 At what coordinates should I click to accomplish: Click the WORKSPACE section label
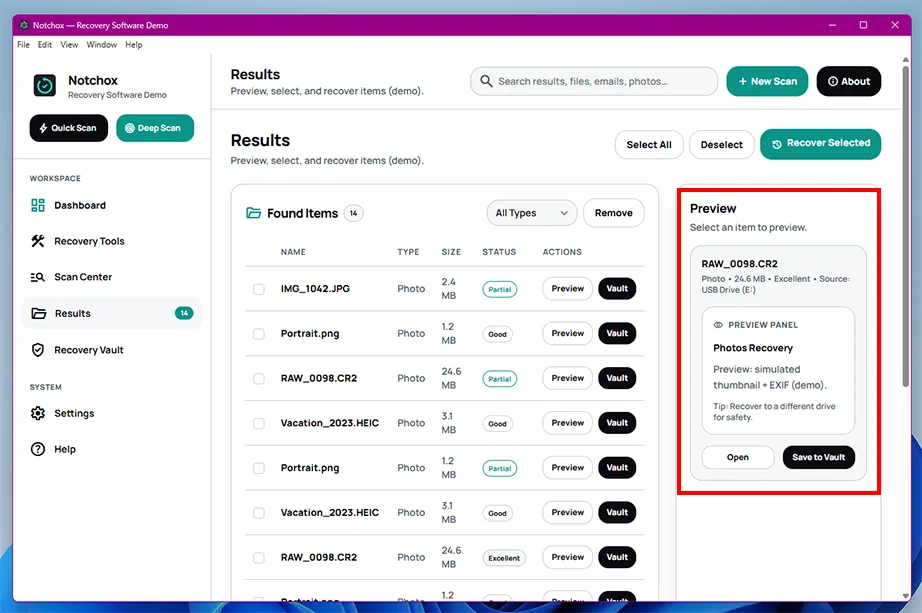pos(55,178)
